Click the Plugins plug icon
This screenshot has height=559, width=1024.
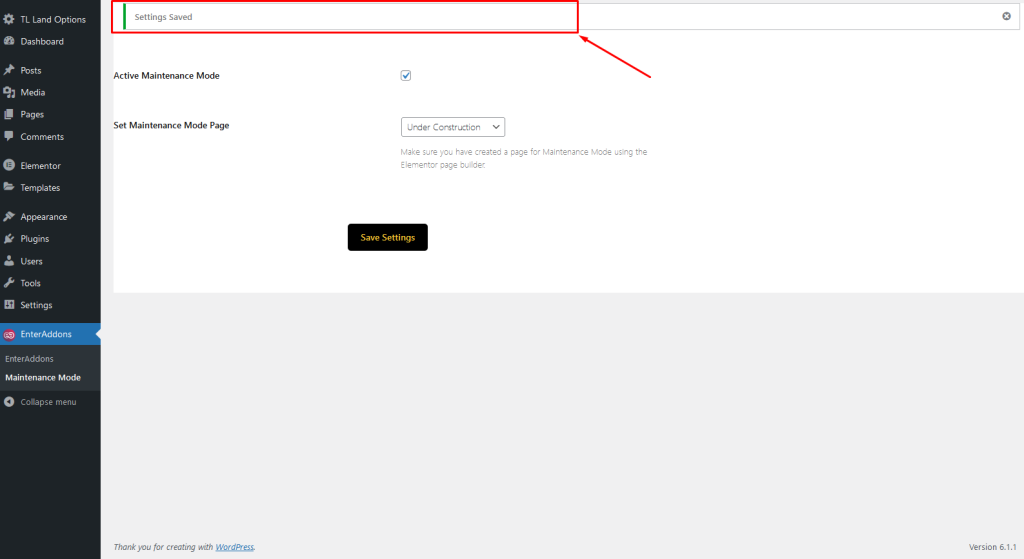9,238
